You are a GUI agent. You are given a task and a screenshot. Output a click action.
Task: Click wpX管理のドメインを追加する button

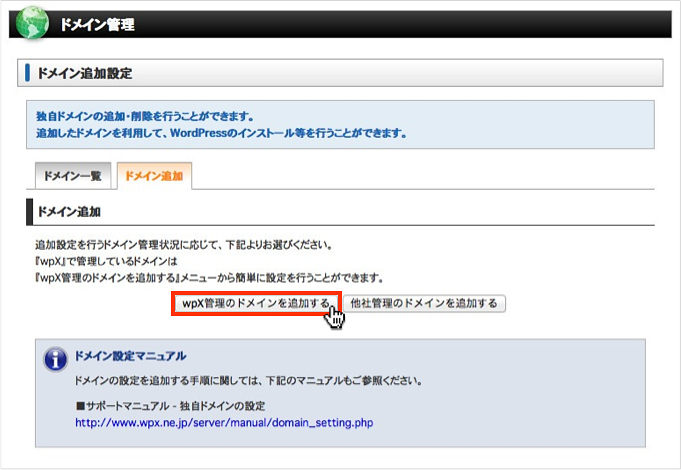click(256, 303)
